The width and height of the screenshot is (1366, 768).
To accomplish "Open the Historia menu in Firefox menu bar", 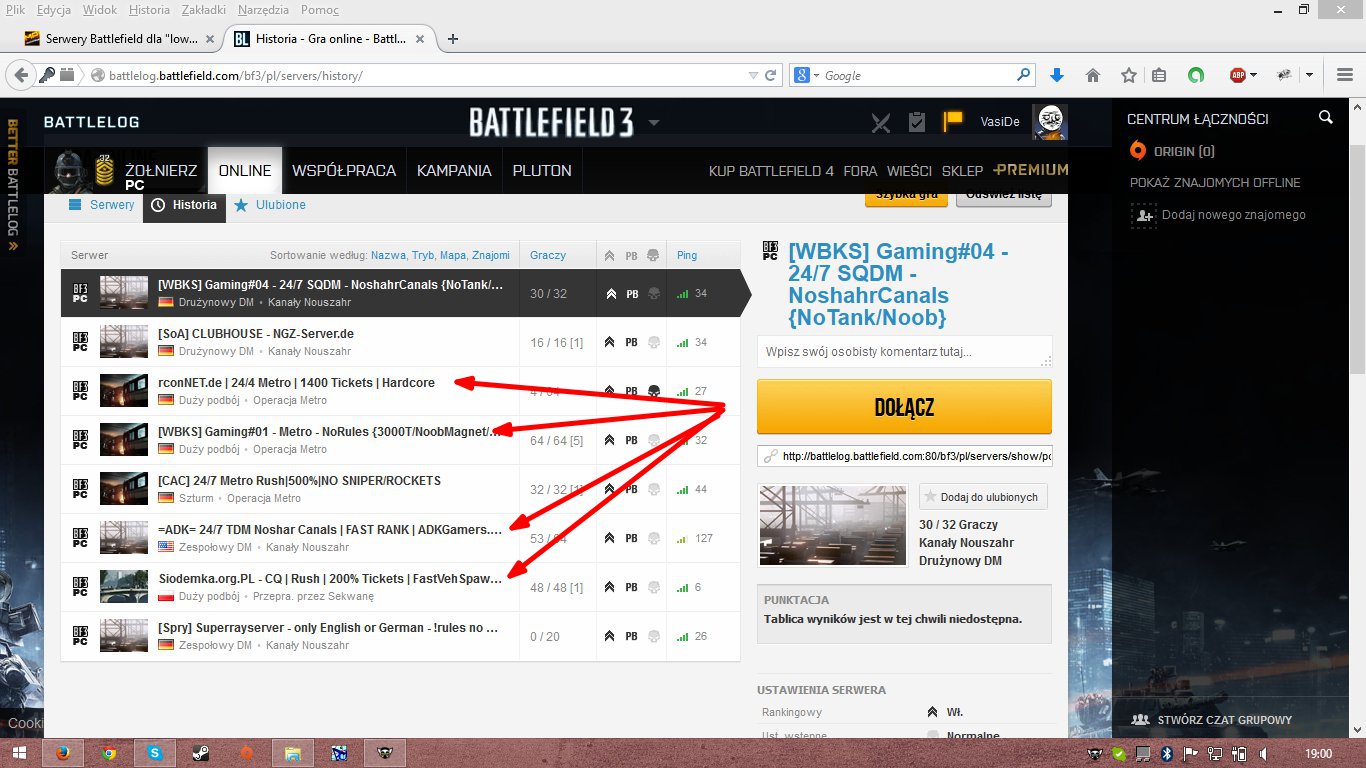I will click(x=149, y=10).
